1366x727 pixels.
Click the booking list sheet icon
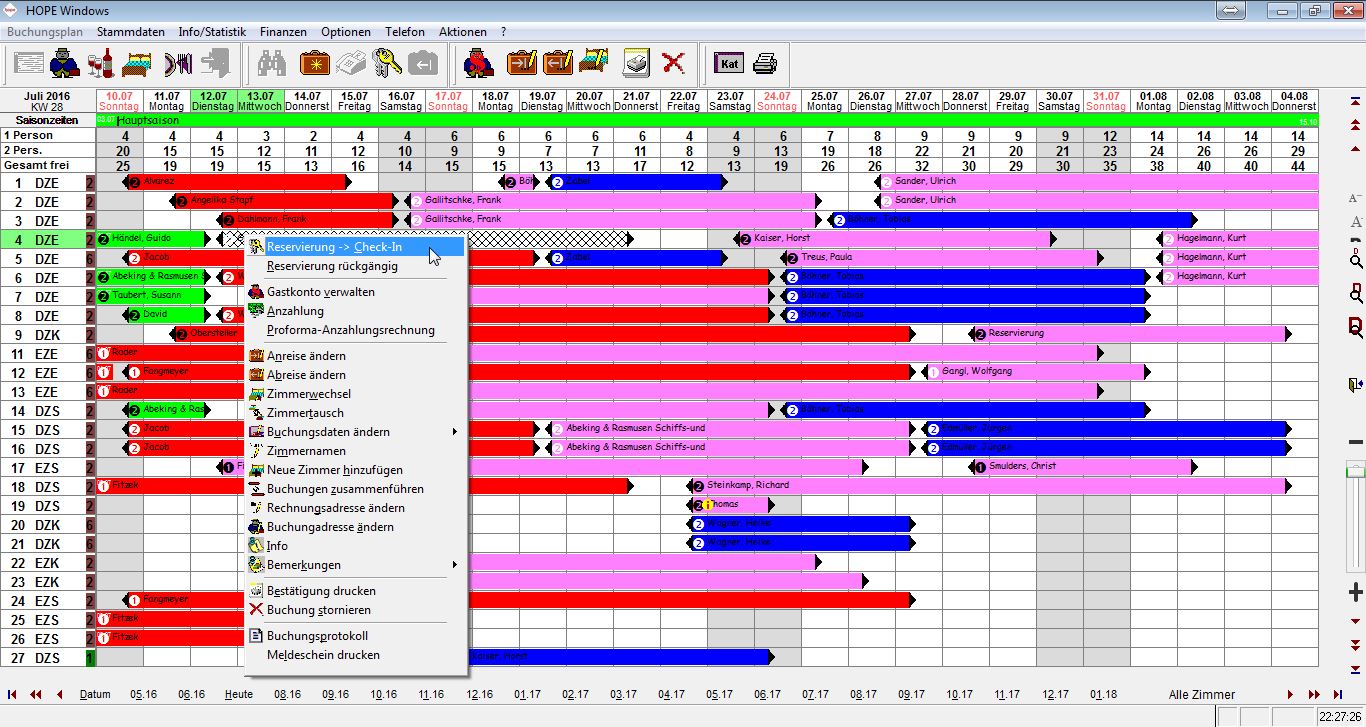coord(30,63)
